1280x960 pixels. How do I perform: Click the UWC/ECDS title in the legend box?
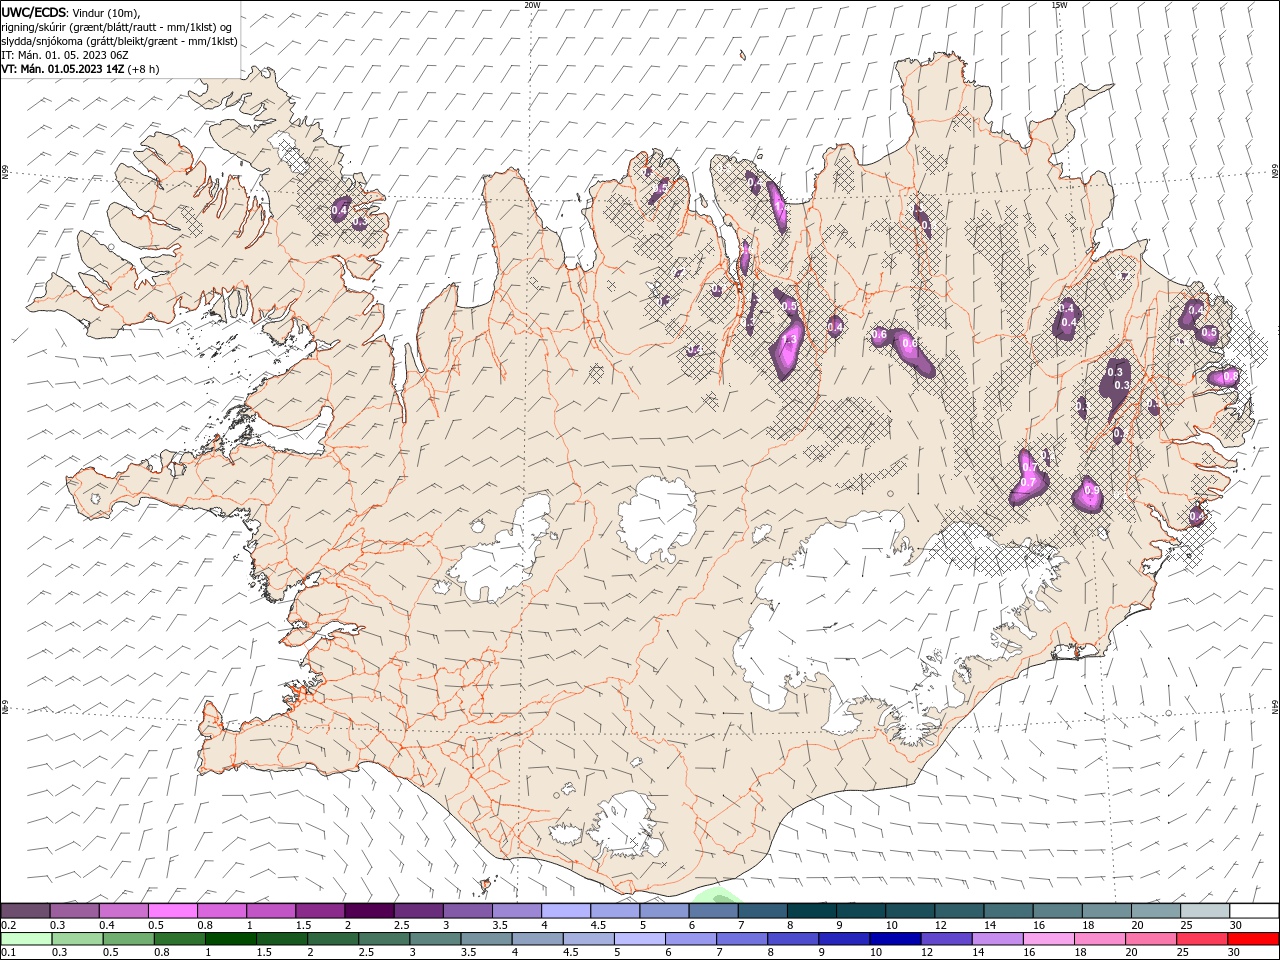click(35, 12)
